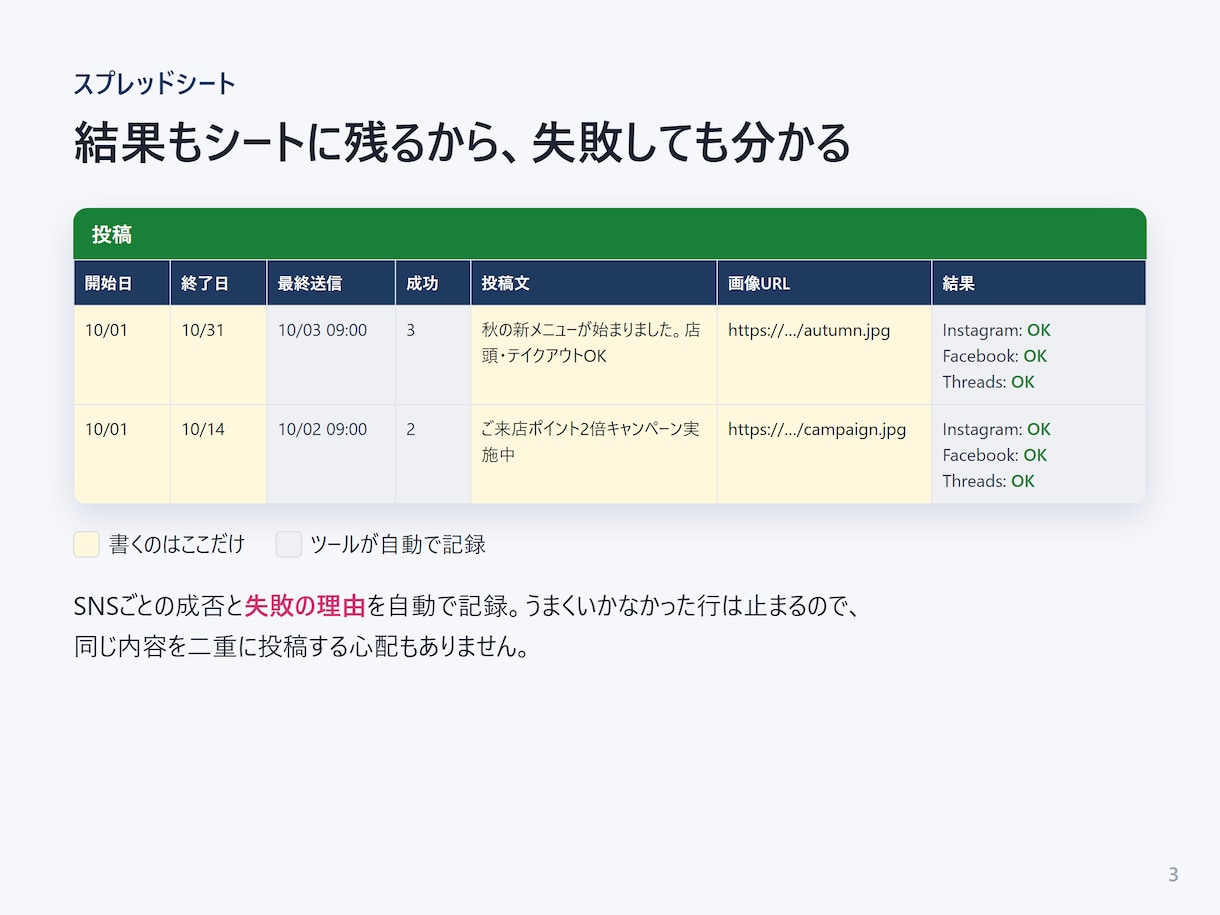The height and width of the screenshot is (915, 1220).
Task: Click Facebook: OK in campaign row
Action: [x=994, y=455]
